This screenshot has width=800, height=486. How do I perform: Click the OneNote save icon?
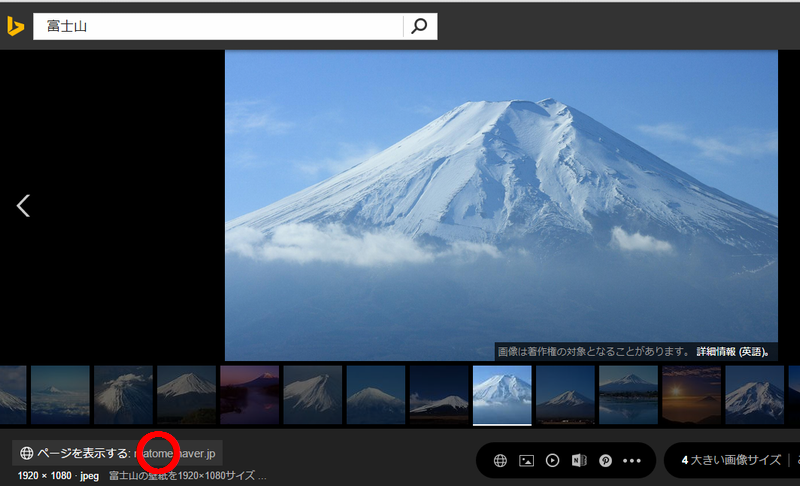click(x=579, y=460)
